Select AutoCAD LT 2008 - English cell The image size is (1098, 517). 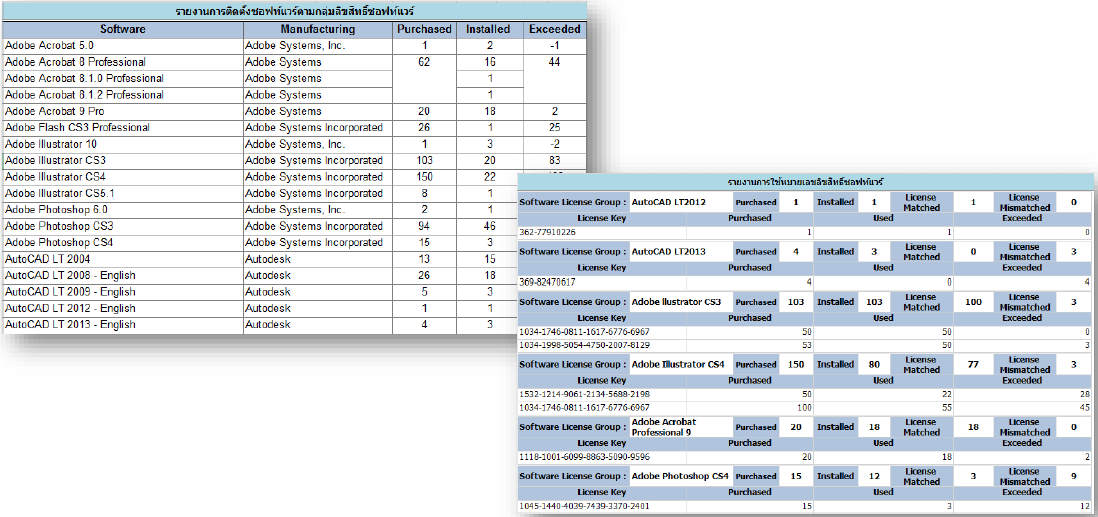coord(123,275)
